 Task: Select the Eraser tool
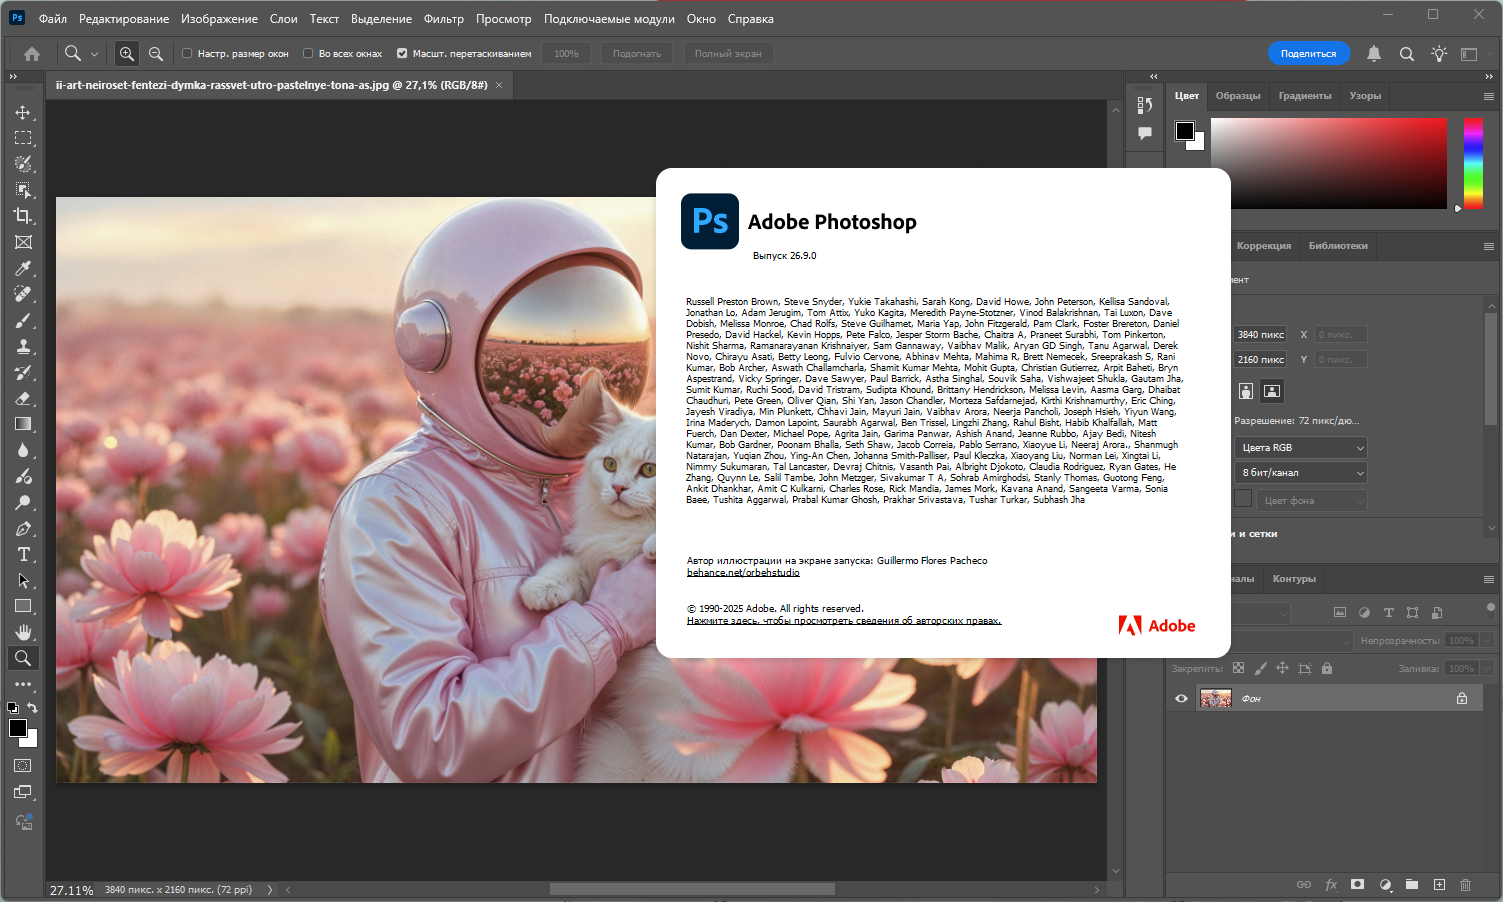tap(23, 398)
